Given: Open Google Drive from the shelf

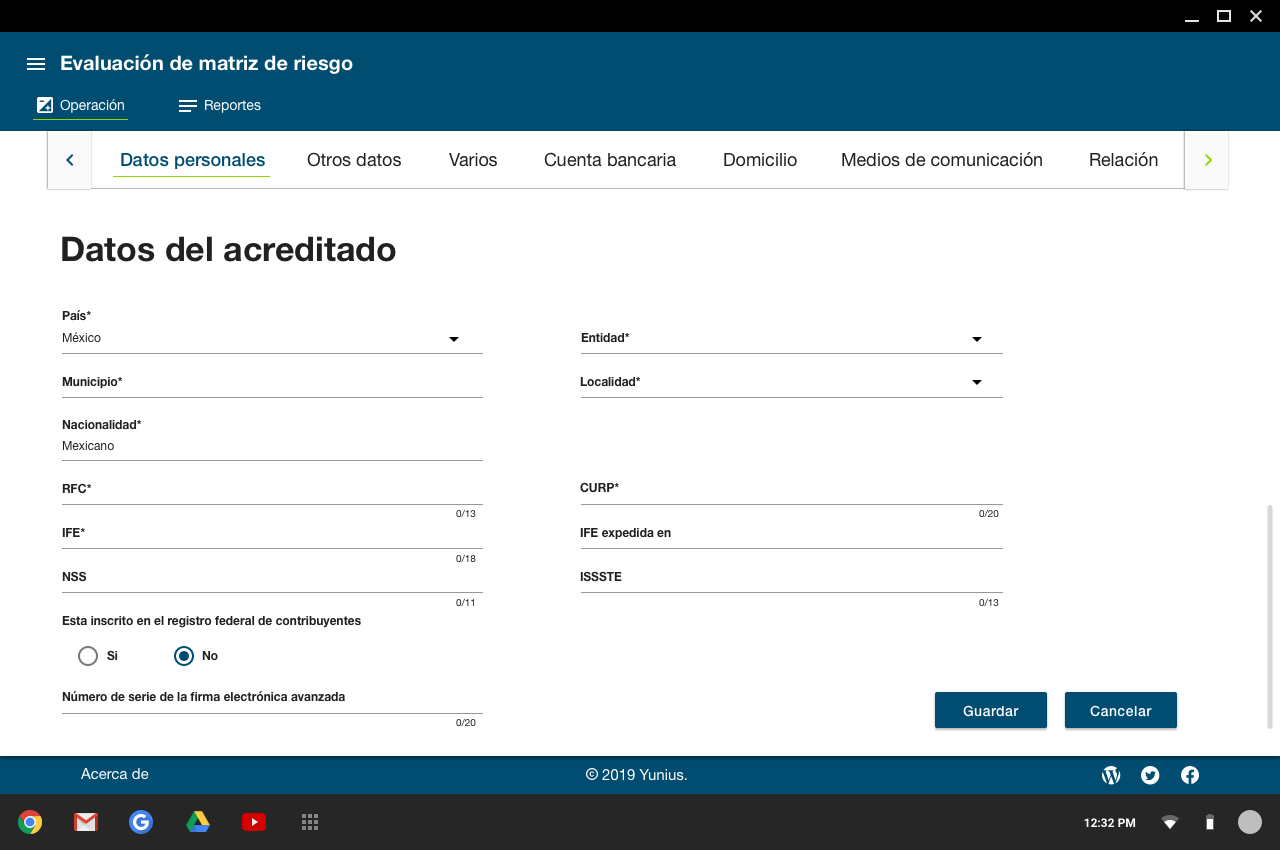Looking at the screenshot, I should [198, 822].
